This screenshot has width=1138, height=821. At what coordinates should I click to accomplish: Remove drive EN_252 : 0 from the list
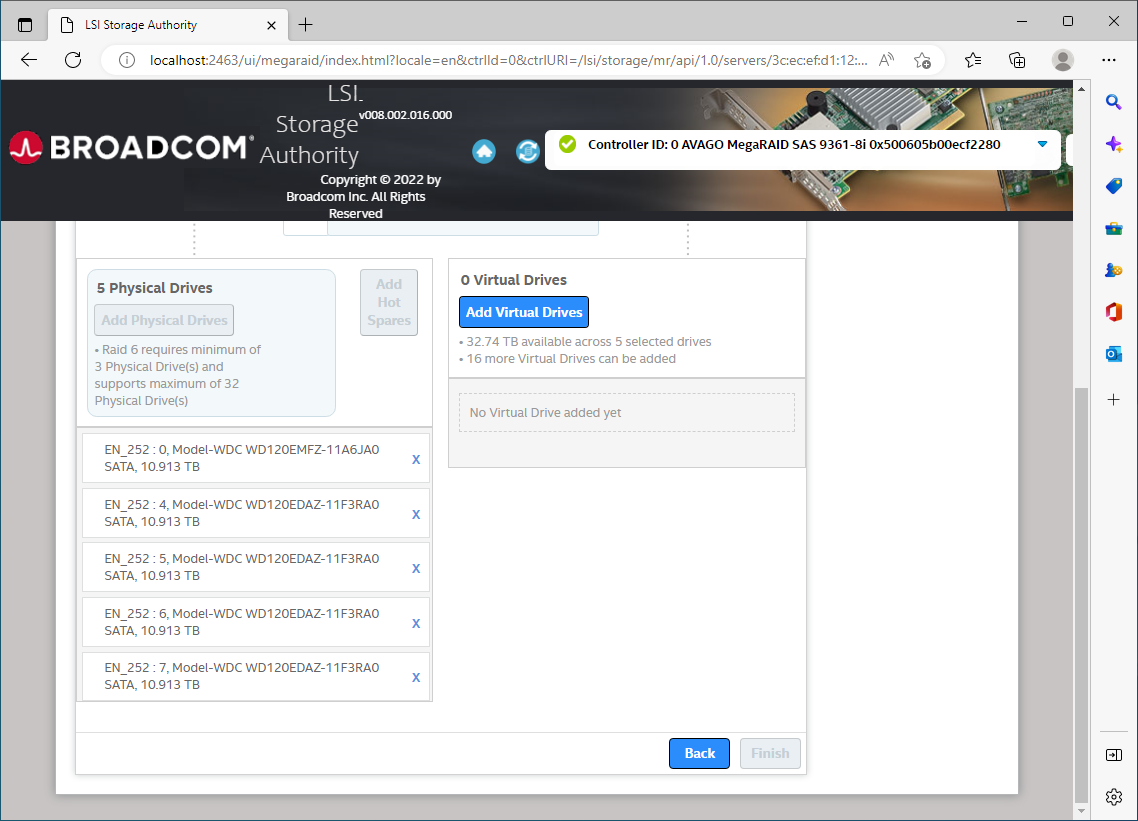pyautogui.click(x=416, y=459)
